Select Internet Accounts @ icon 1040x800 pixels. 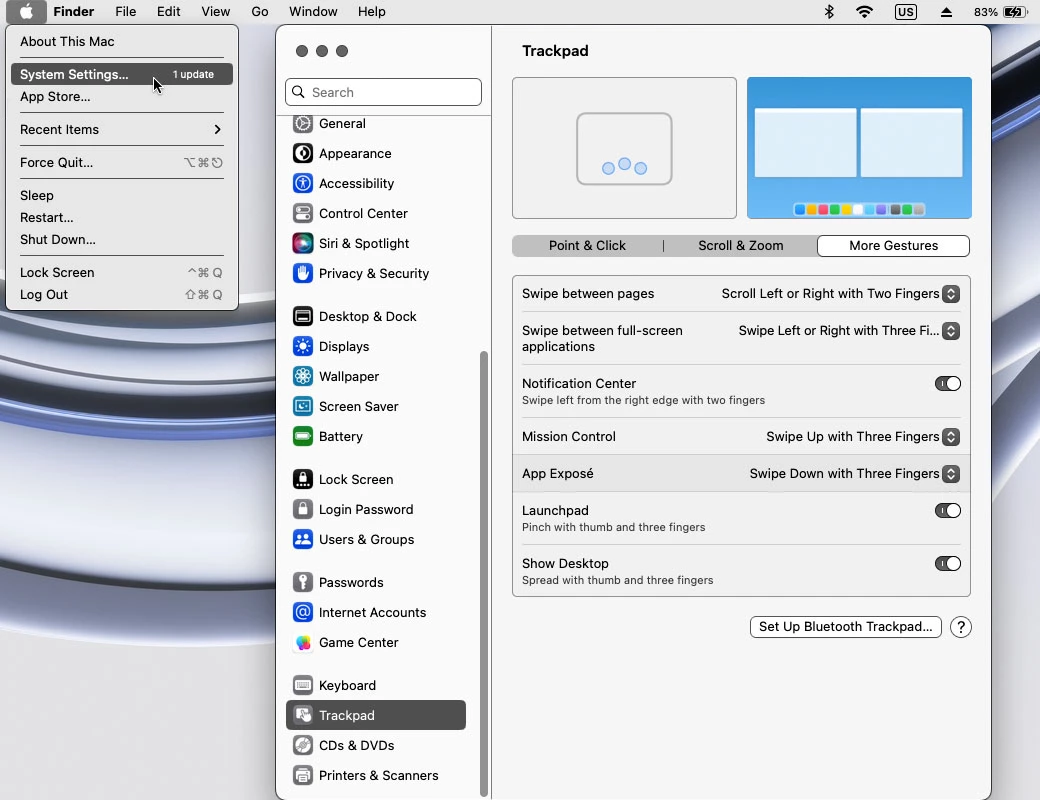[x=302, y=612]
